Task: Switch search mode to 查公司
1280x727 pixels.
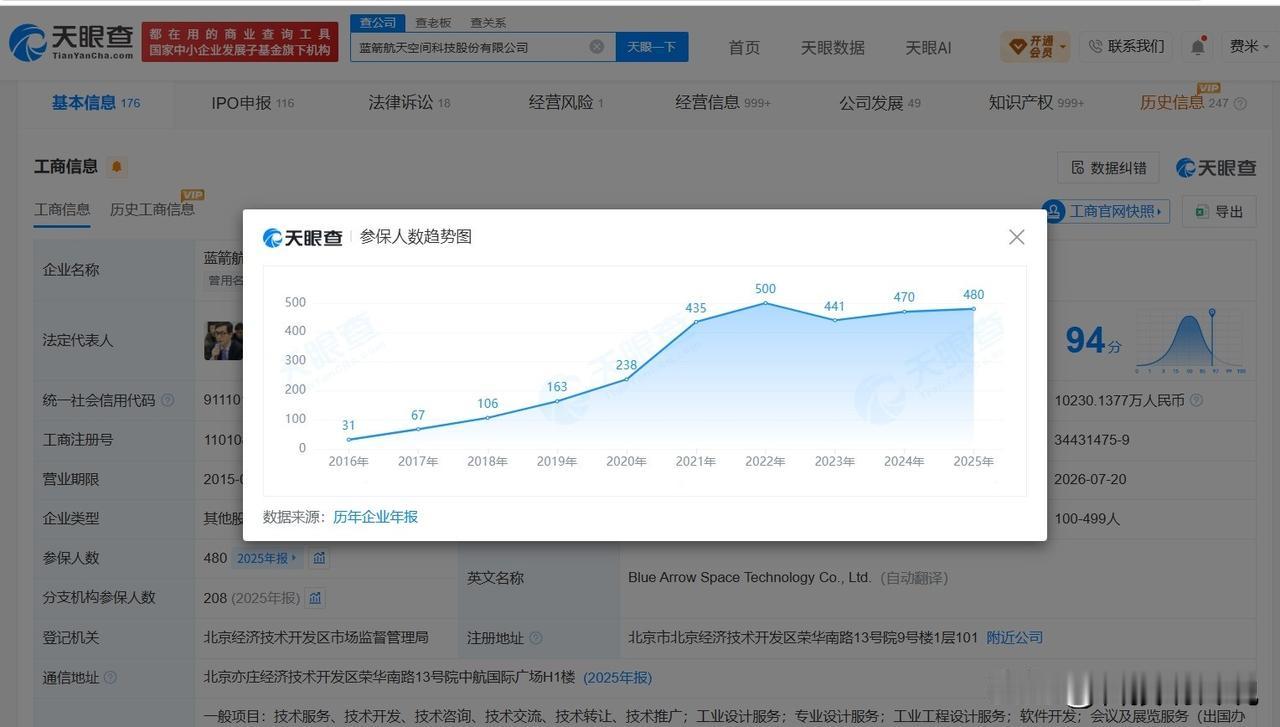Action: [x=378, y=22]
